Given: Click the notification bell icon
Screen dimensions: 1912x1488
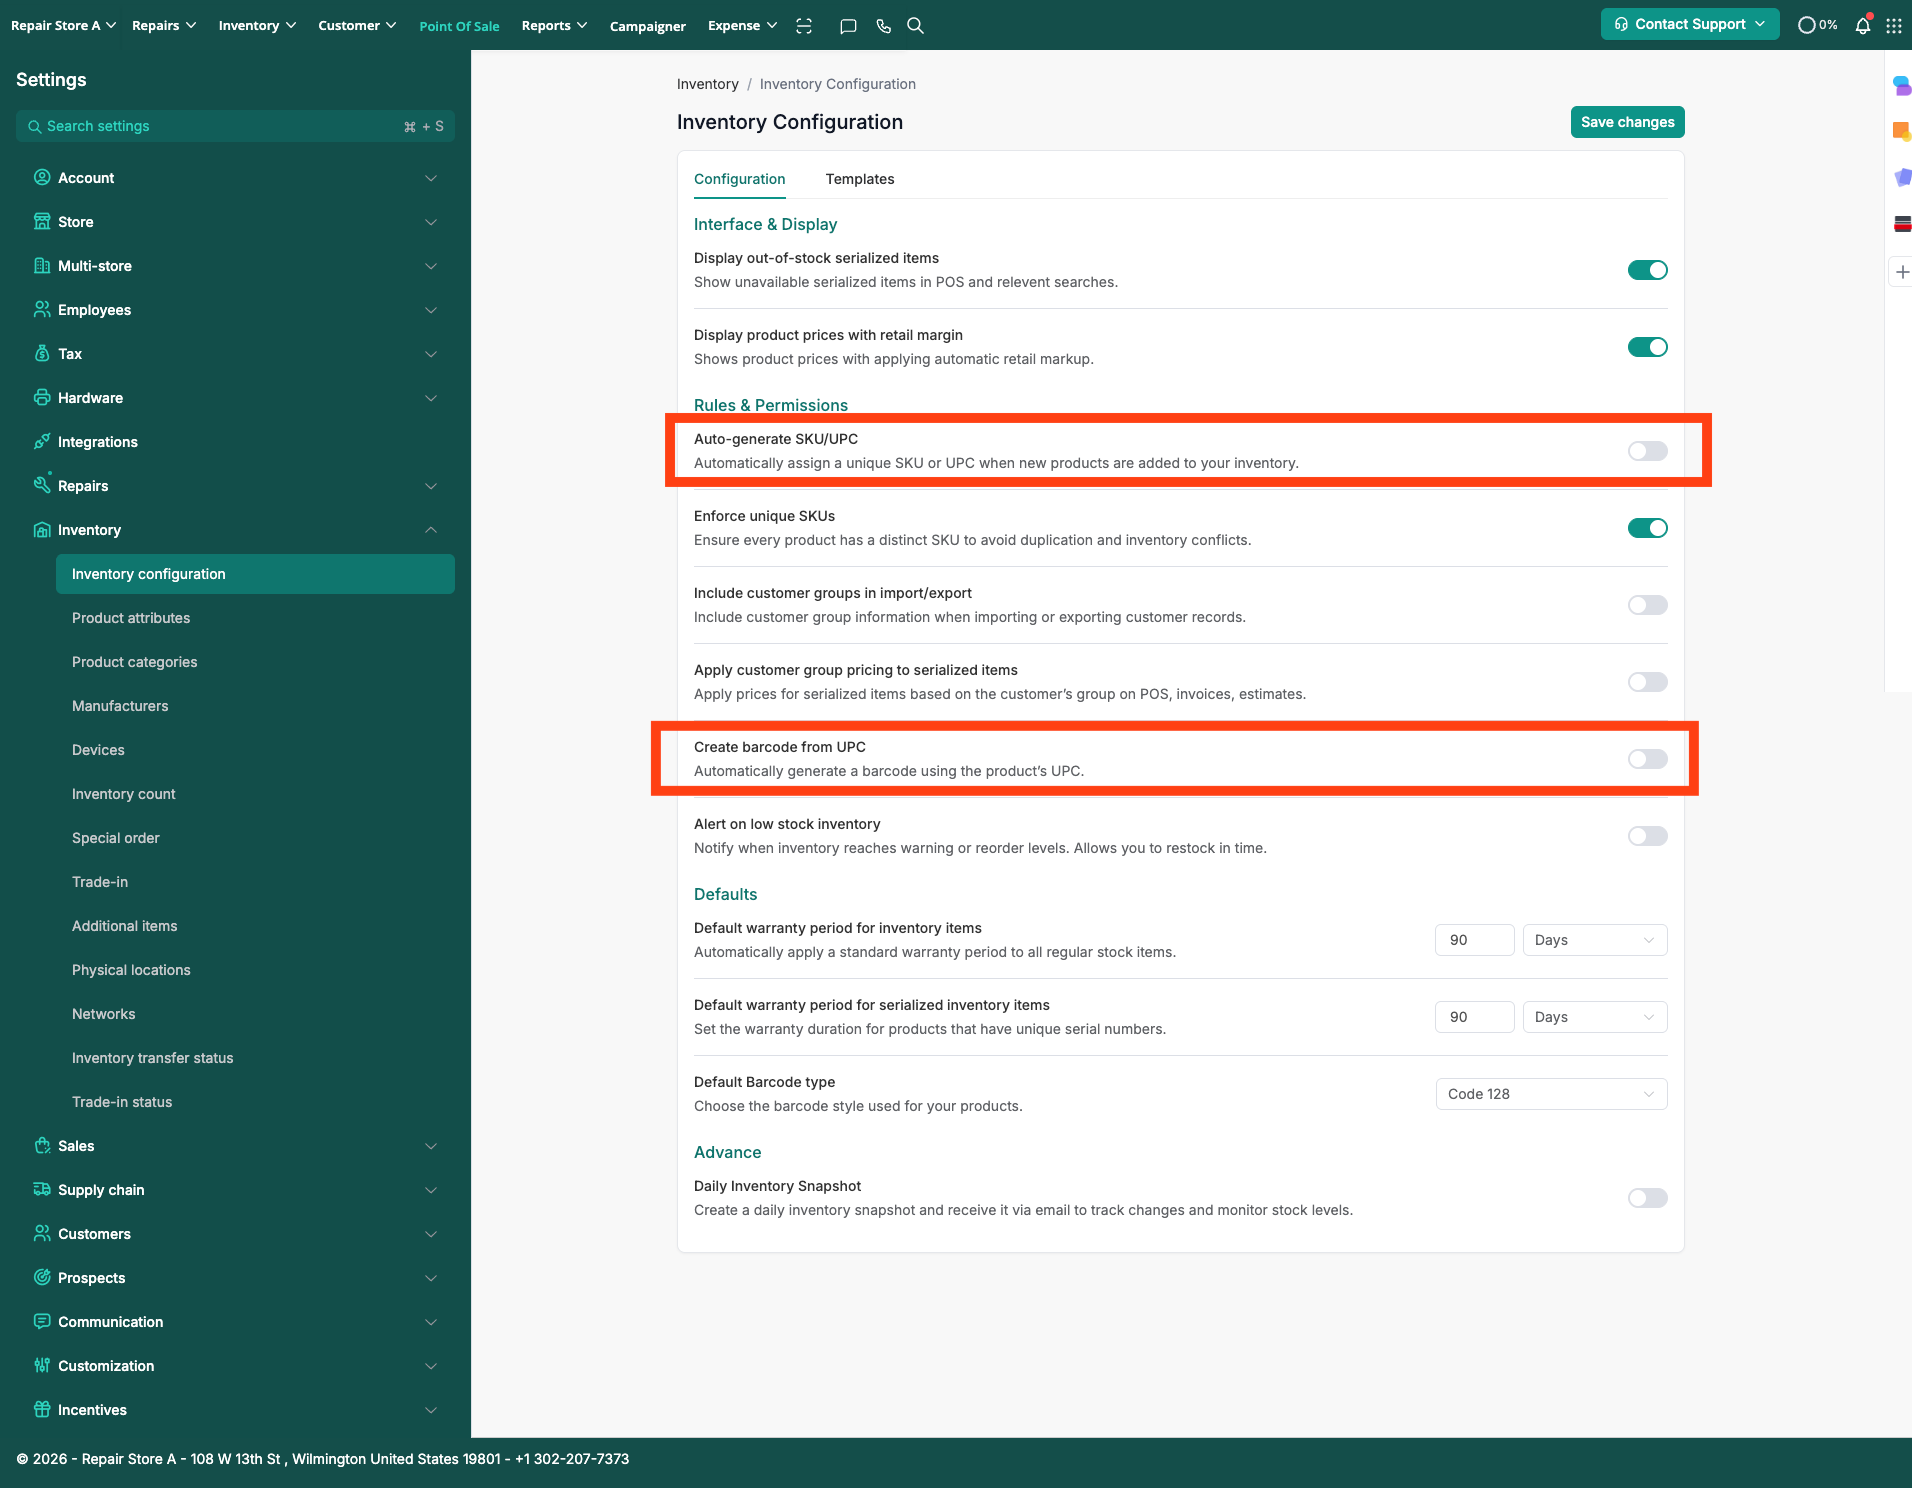Looking at the screenshot, I should pyautogui.click(x=1862, y=26).
